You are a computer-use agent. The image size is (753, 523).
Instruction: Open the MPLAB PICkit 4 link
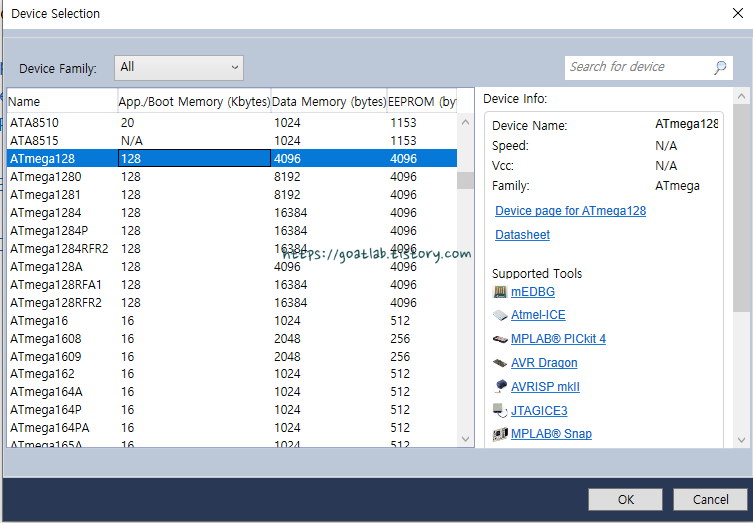pos(558,339)
